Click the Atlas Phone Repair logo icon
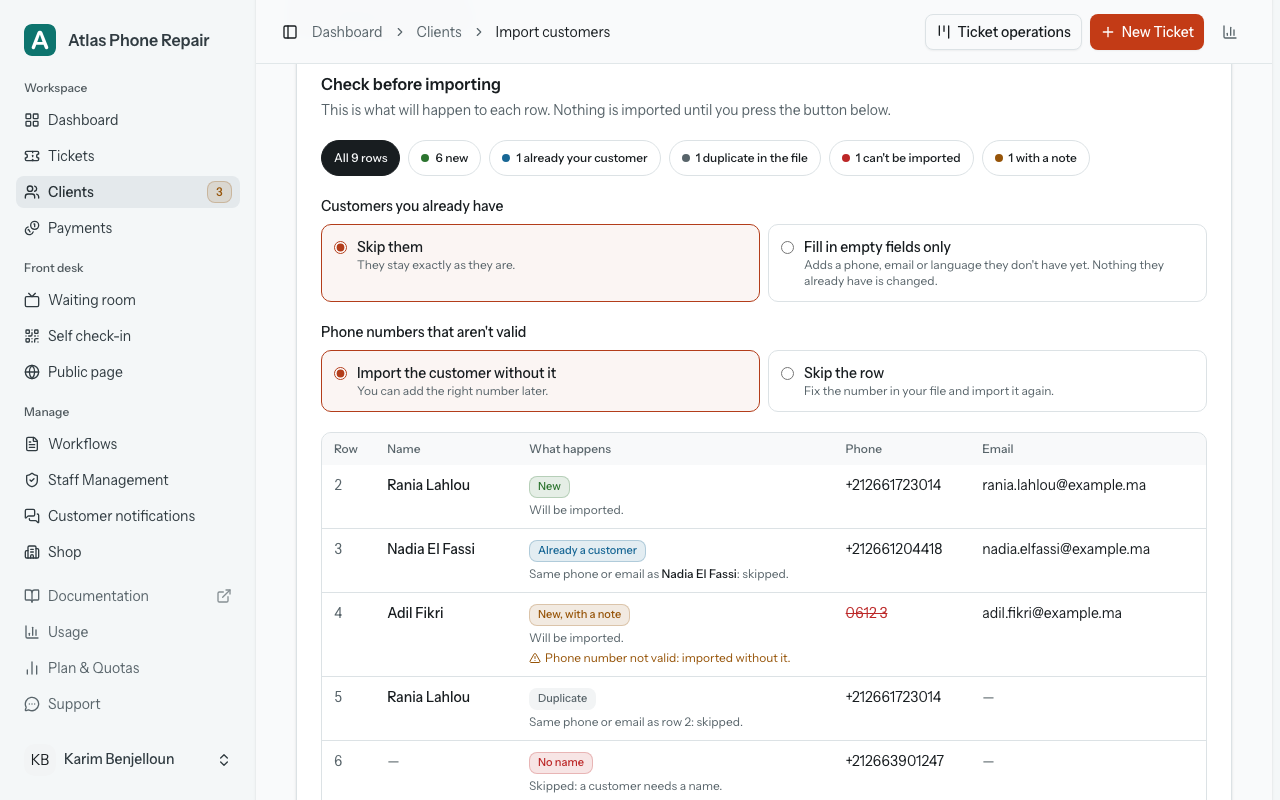Image resolution: width=1280 pixels, height=800 pixels. tap(40, 40)
